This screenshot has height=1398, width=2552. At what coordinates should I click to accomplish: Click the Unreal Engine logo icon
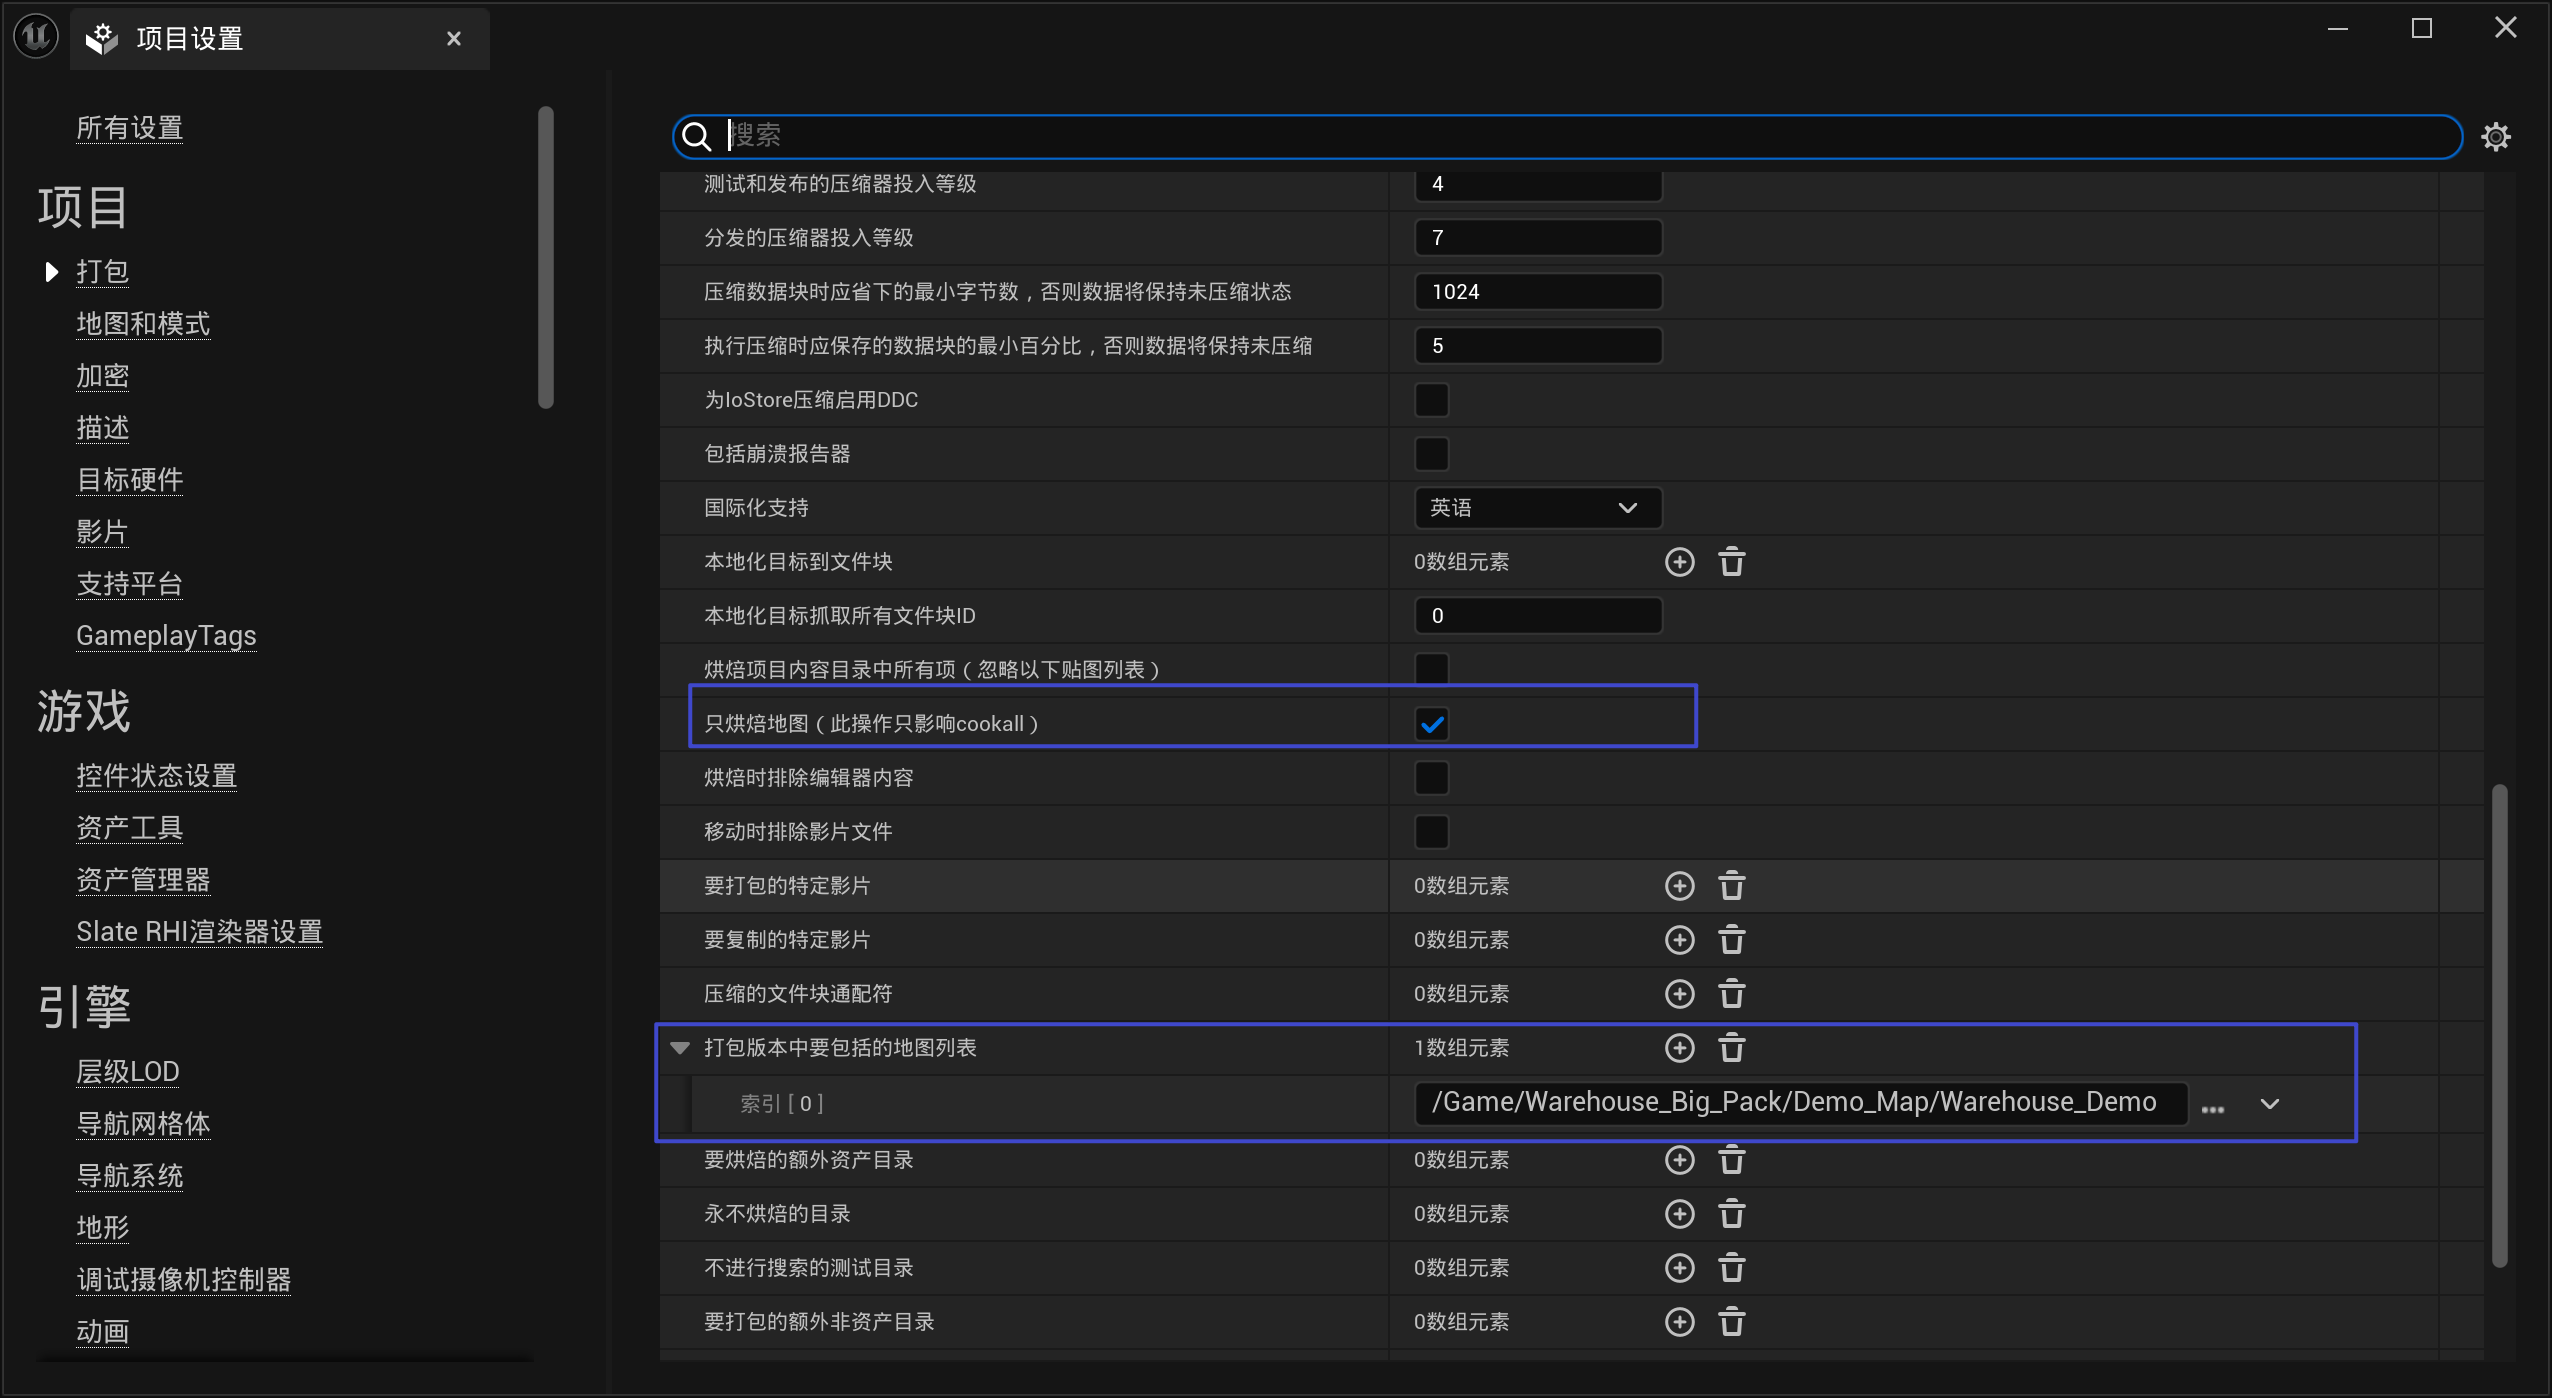(x=36, y=37)
